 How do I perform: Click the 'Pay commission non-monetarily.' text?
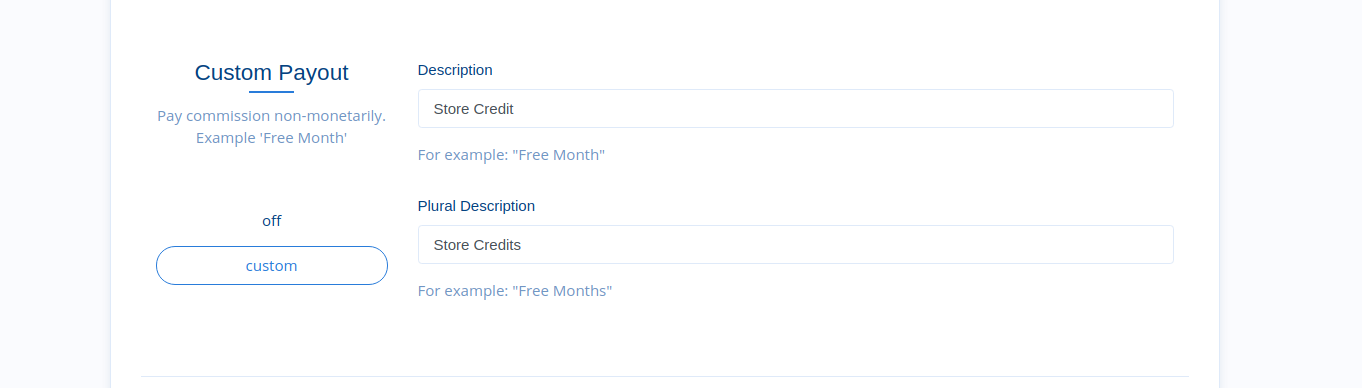(271, 116)
